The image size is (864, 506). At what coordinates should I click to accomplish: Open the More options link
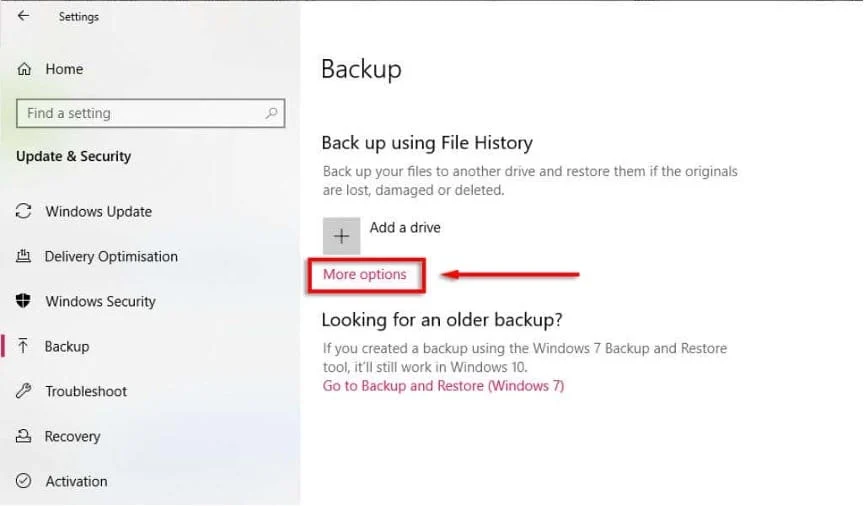pos(365,275)
